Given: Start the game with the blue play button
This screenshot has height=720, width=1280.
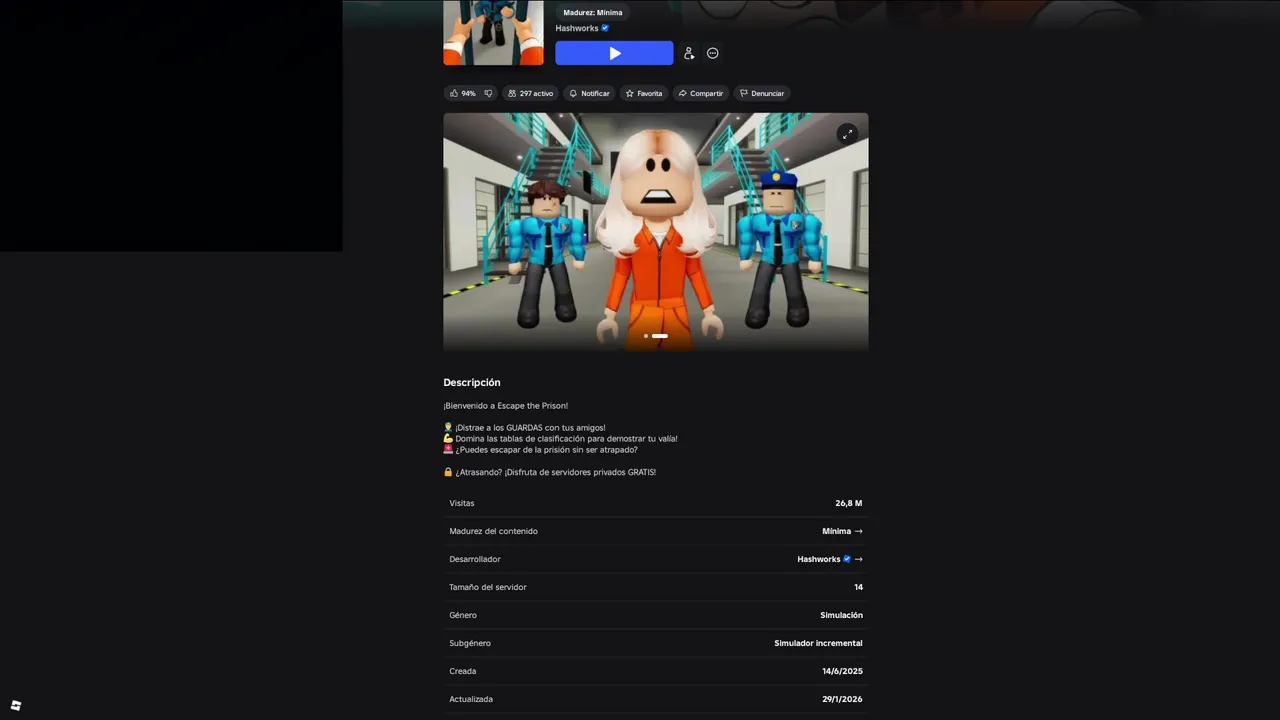Looking at the screenshot, I should 614,53.
